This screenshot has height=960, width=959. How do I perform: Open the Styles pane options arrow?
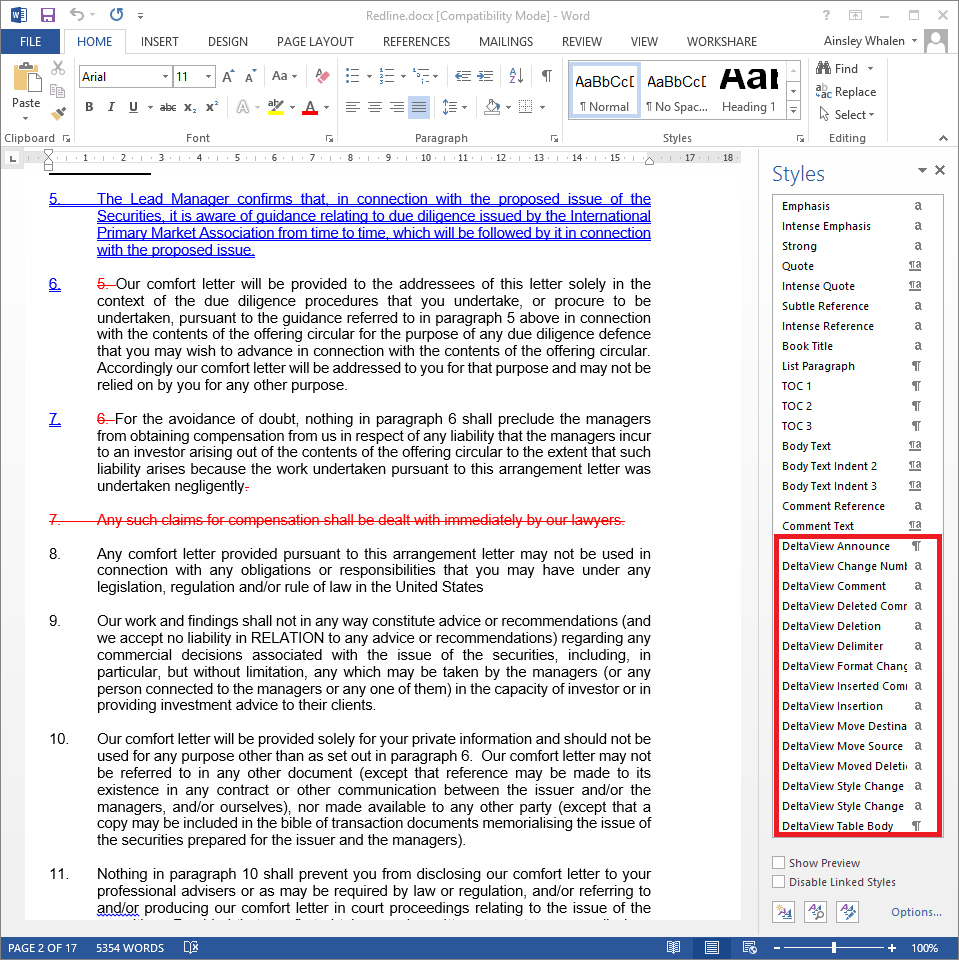click(922, 170)
